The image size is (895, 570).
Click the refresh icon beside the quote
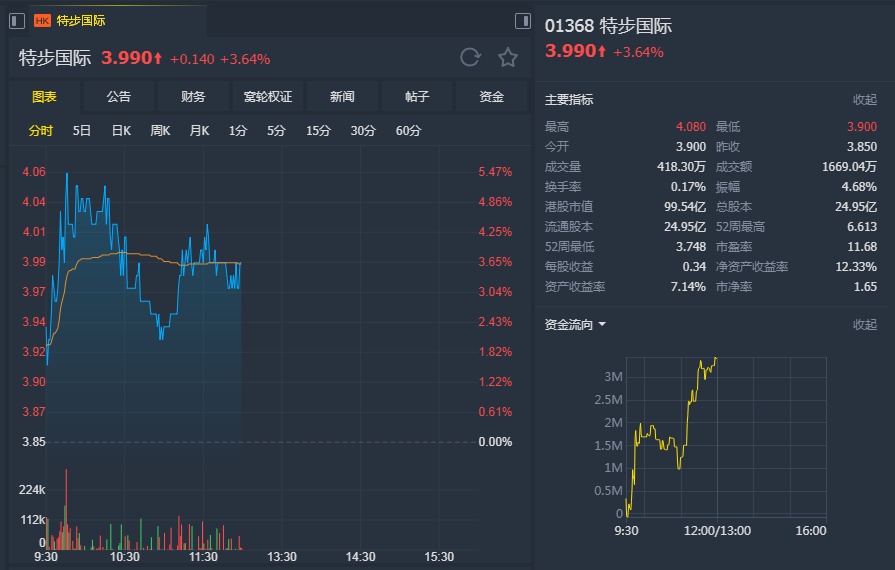[470, 58]
